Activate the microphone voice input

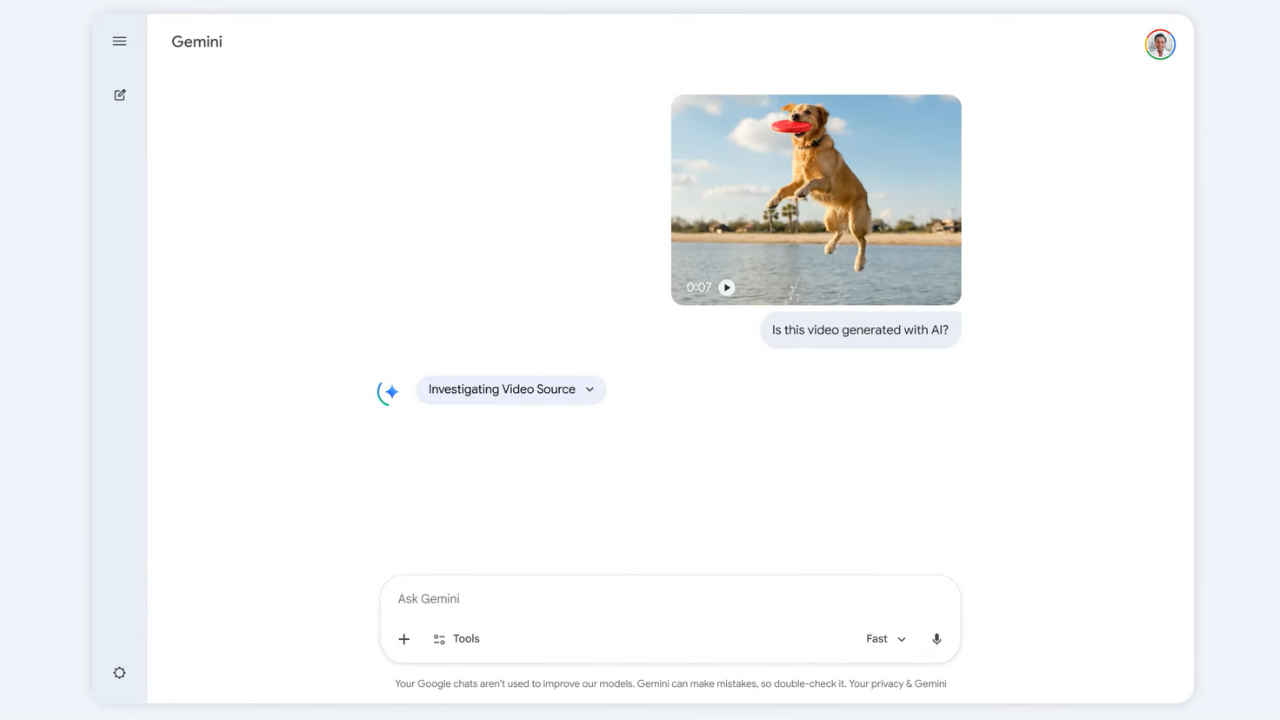(x=936, y=639)
